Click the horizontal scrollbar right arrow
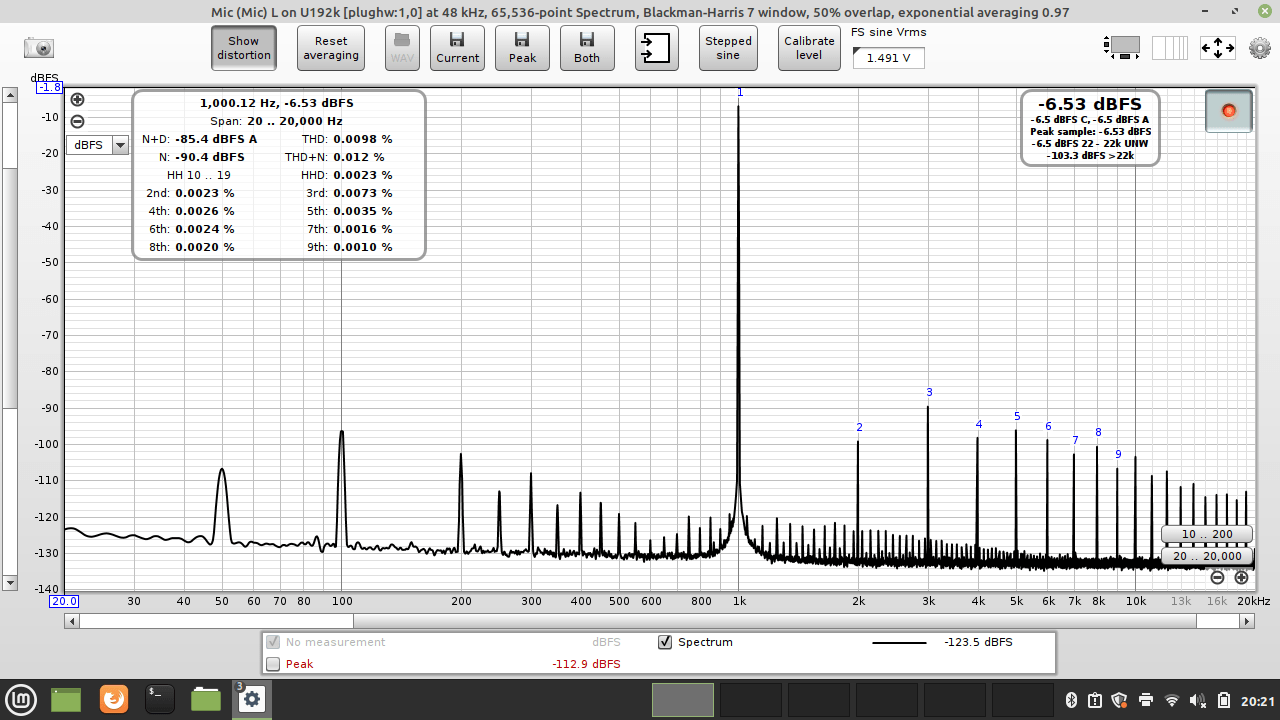This screenshot has width=1280, height=720. pos(1247,621)
